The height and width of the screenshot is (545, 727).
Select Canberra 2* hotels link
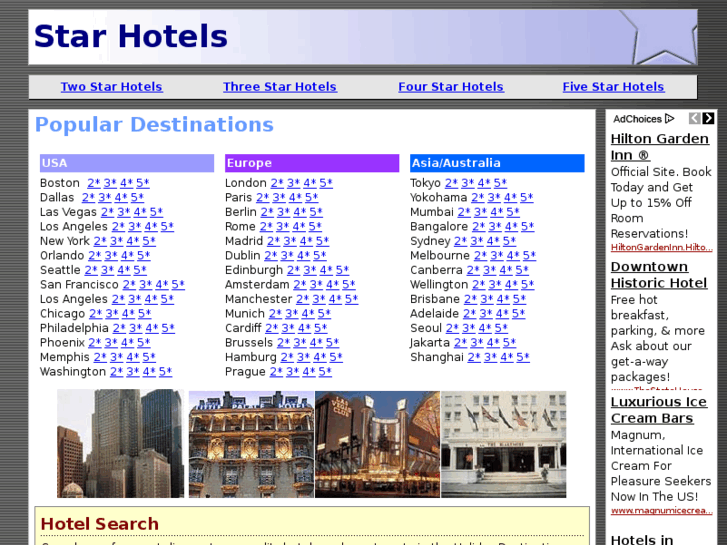point(473,270)
